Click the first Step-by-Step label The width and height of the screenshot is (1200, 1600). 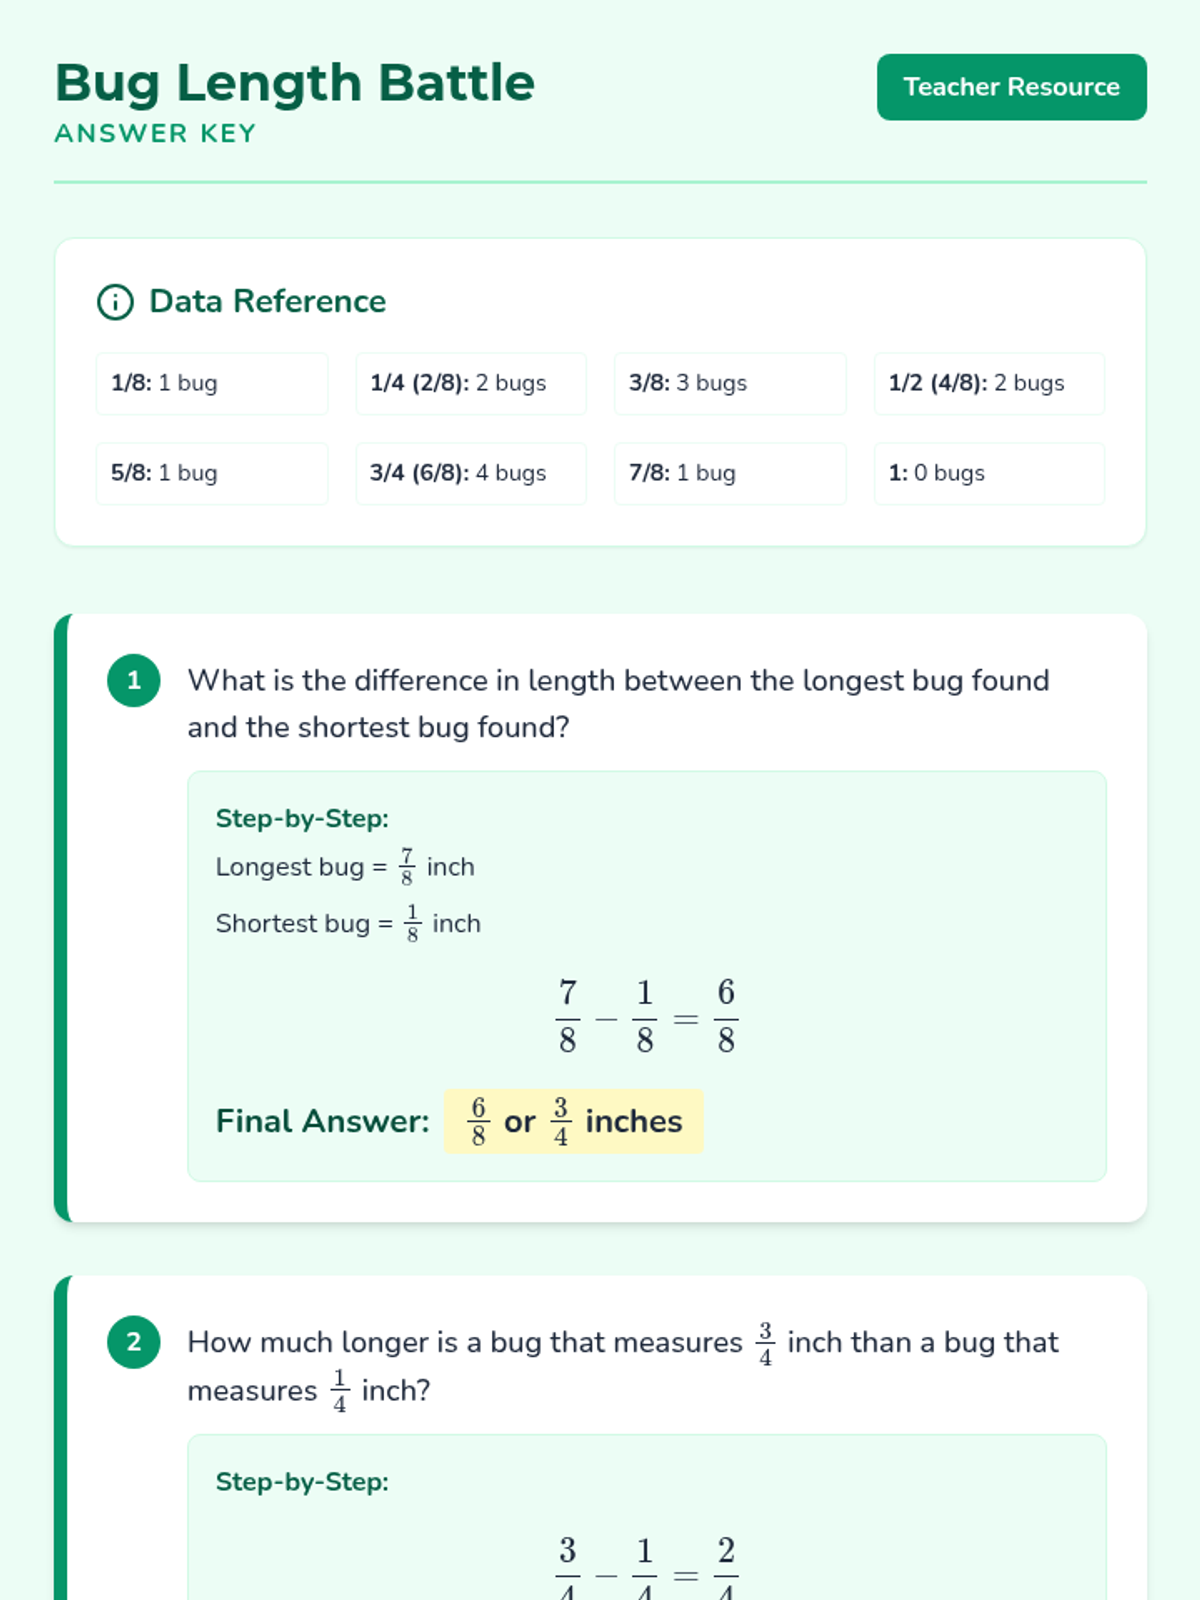point(302,818)
